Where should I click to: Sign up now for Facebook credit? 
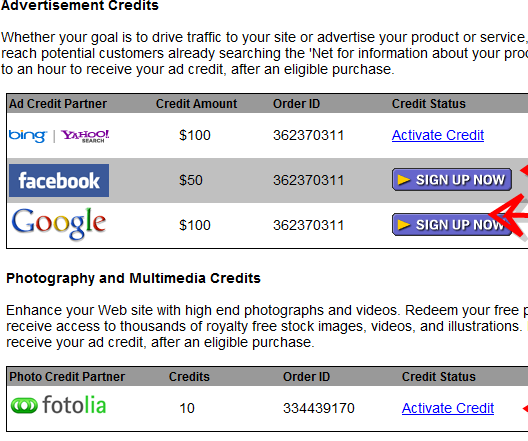452,180
